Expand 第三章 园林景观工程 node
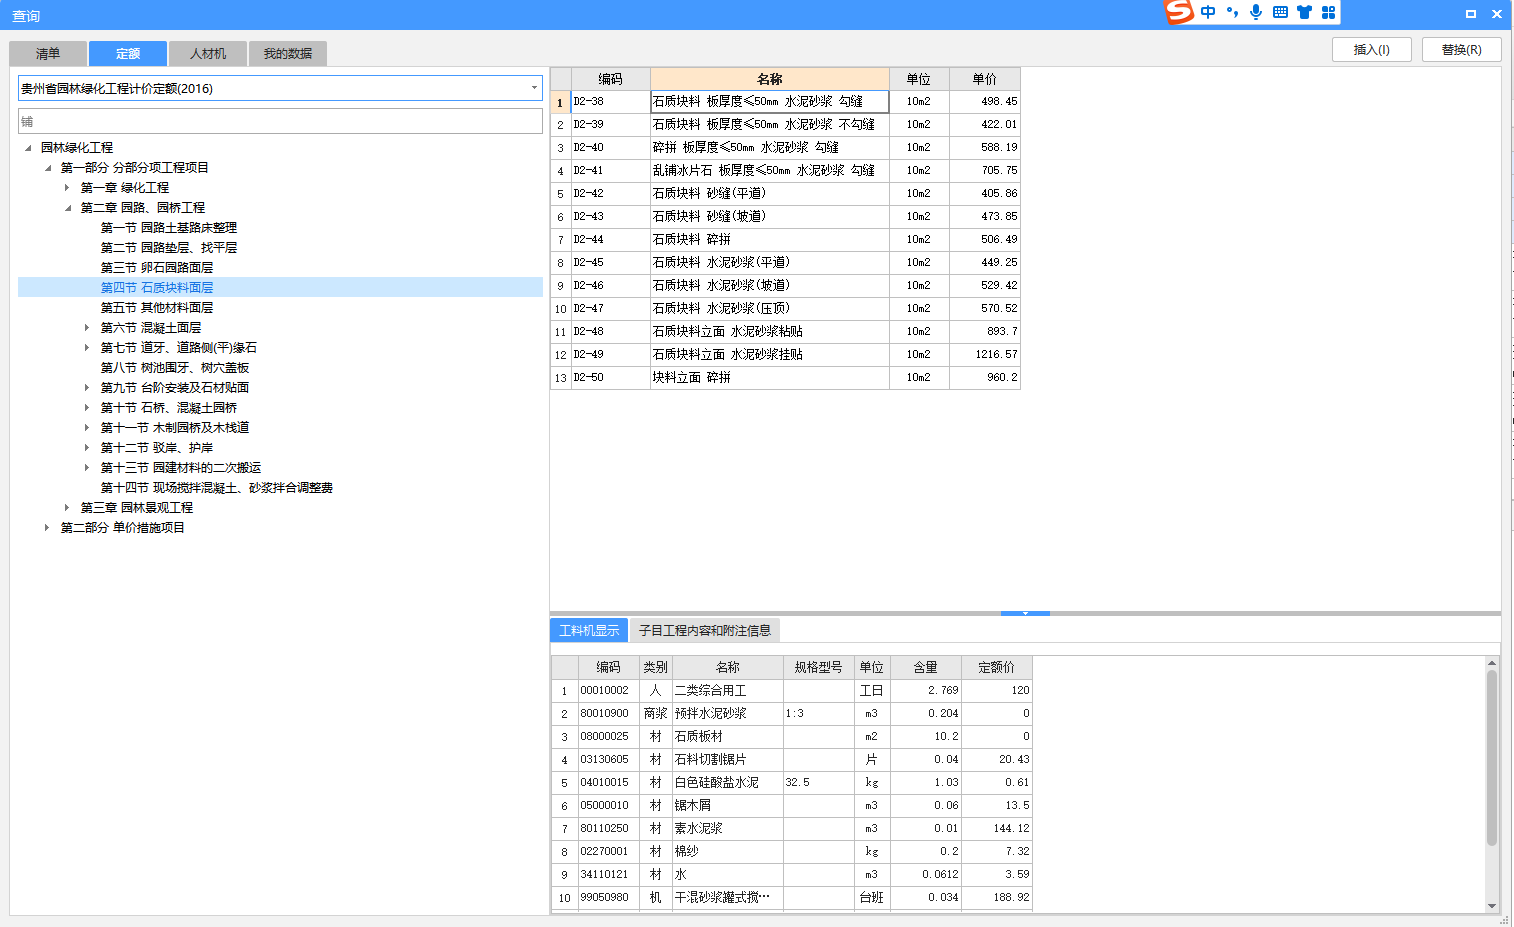 [67, 508]
